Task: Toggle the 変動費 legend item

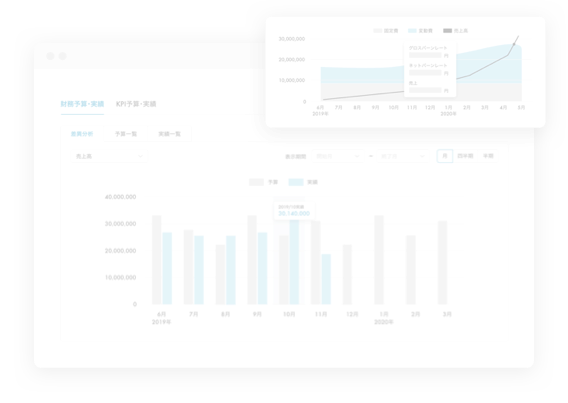Action: 420,31
